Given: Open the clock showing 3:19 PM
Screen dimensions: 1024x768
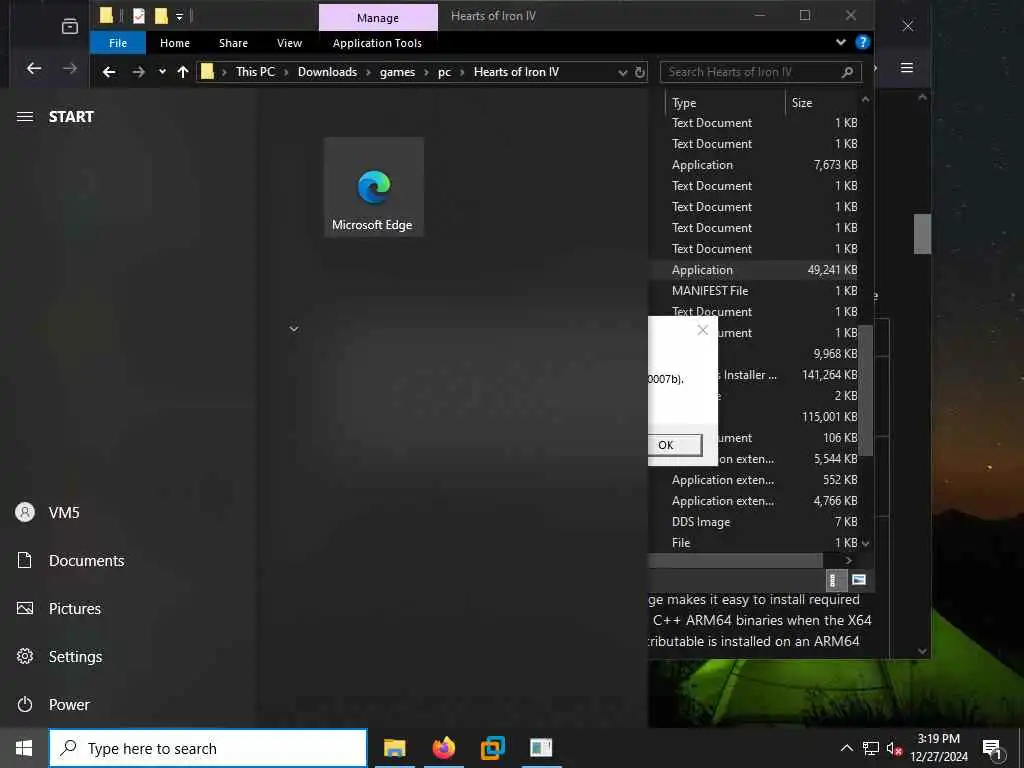Looking at the screenshot, I should (938, 748).
